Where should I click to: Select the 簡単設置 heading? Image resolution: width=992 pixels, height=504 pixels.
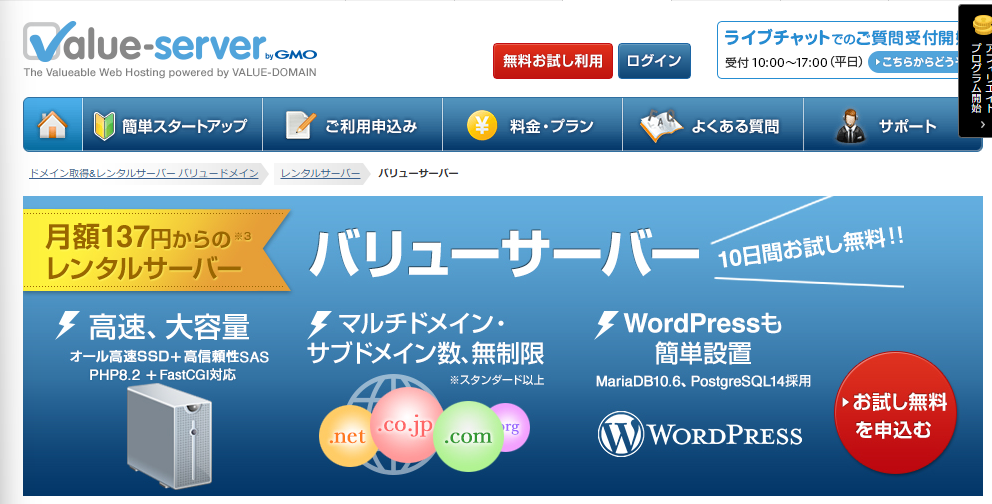pyautogui.click(x=704, y=353)
